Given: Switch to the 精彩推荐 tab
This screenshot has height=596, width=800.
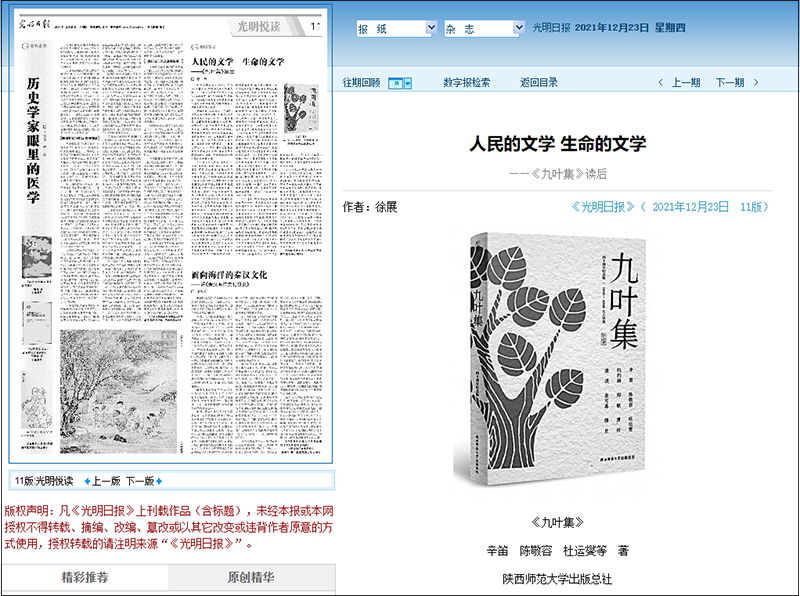Looking at the screenshot, I should coord(85,578).
